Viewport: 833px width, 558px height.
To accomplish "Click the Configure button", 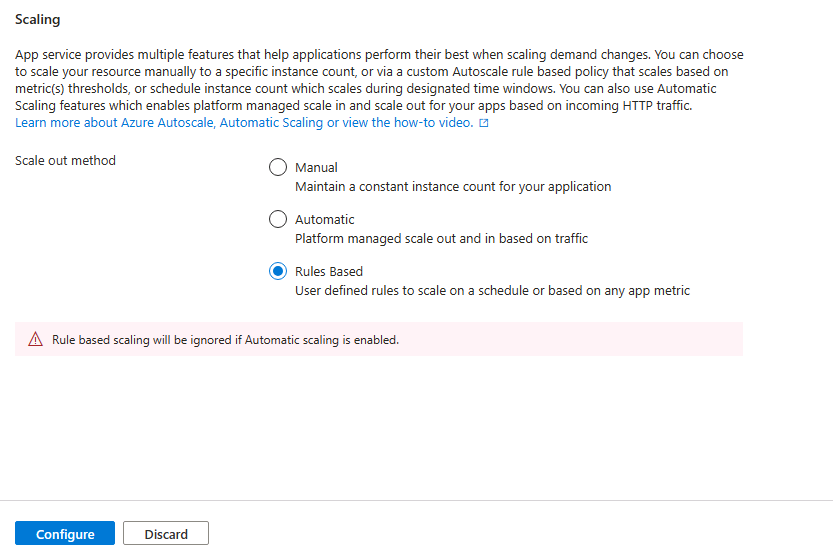I will [65, 534].
